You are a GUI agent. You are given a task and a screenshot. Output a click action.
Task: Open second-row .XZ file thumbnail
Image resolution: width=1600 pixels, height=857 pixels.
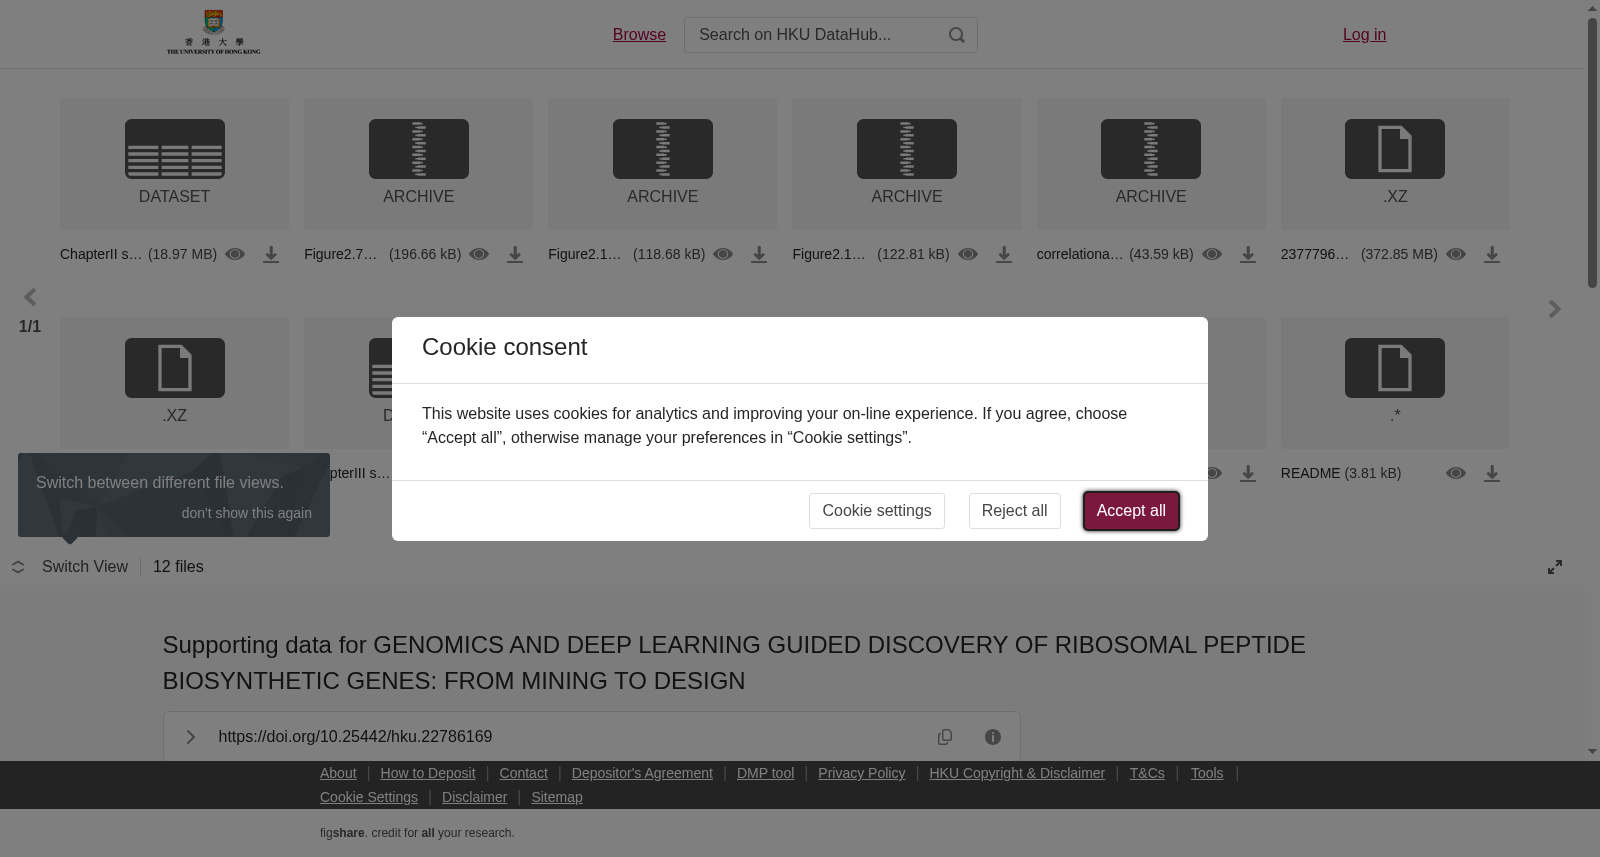174,383
